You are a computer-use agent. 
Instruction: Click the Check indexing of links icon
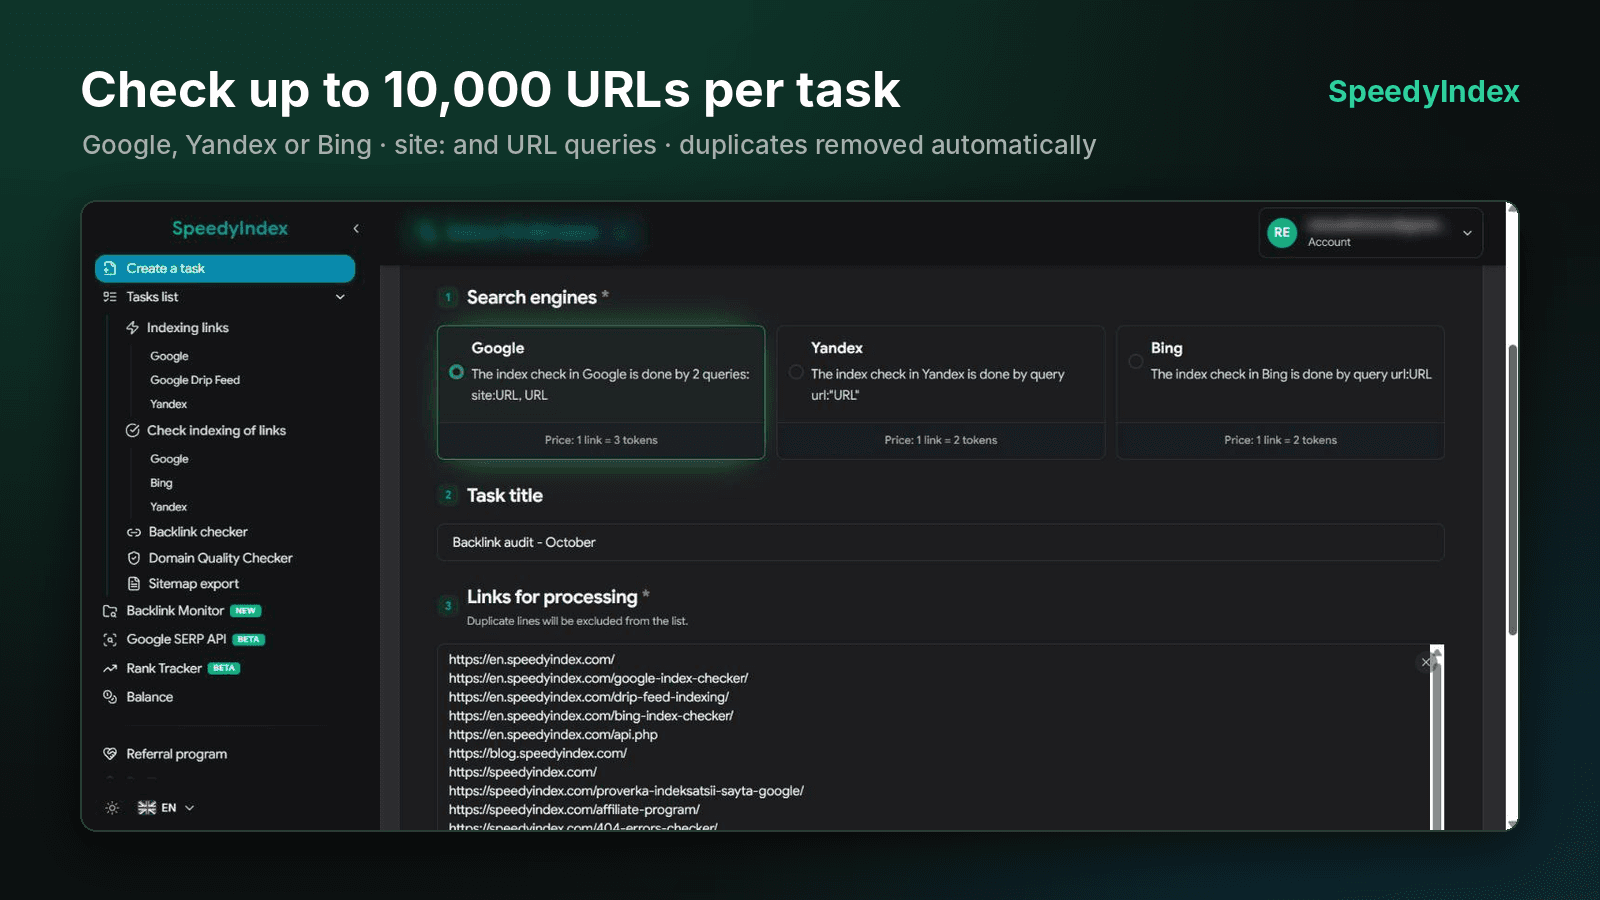(x=132, y=431)
